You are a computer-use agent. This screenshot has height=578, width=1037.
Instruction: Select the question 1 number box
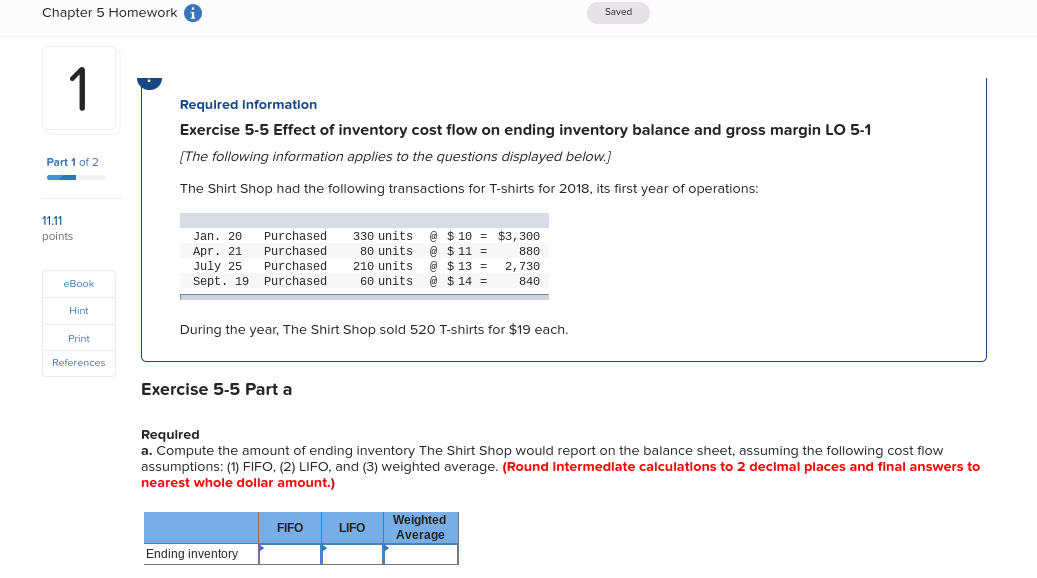click(x=80, y=88)
